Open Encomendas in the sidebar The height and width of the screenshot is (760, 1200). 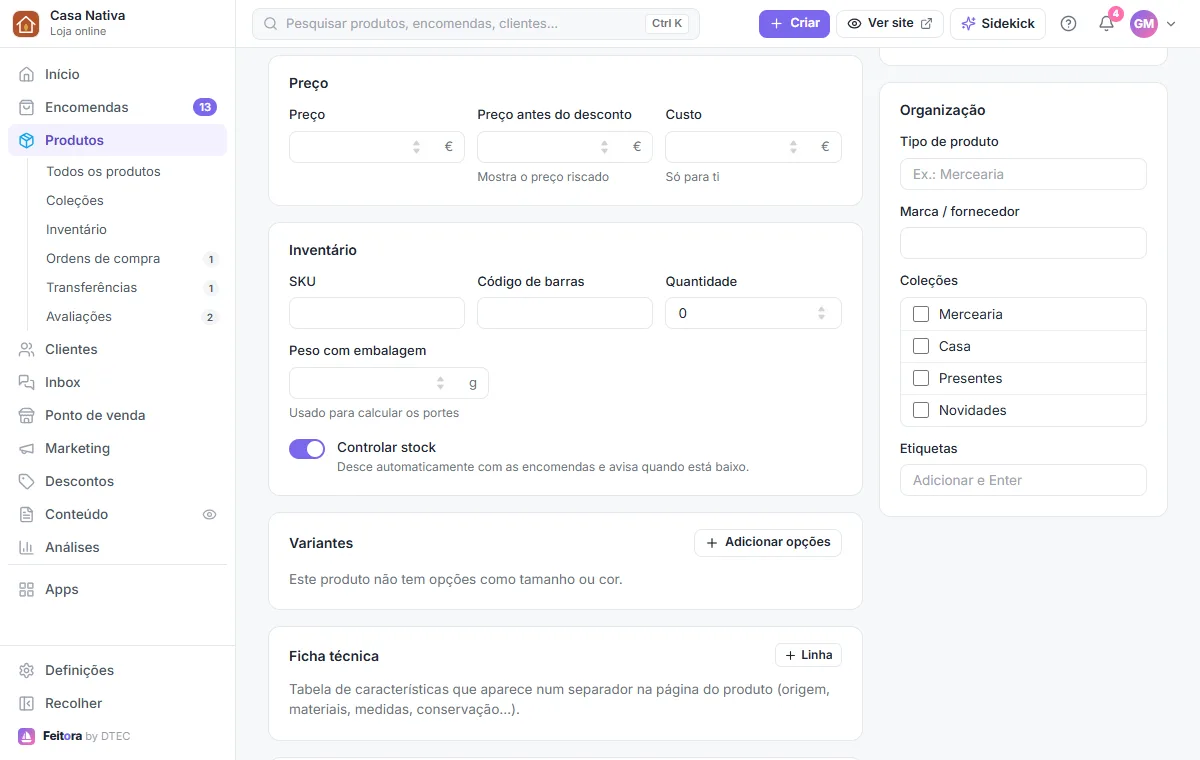tap(117, 107)
